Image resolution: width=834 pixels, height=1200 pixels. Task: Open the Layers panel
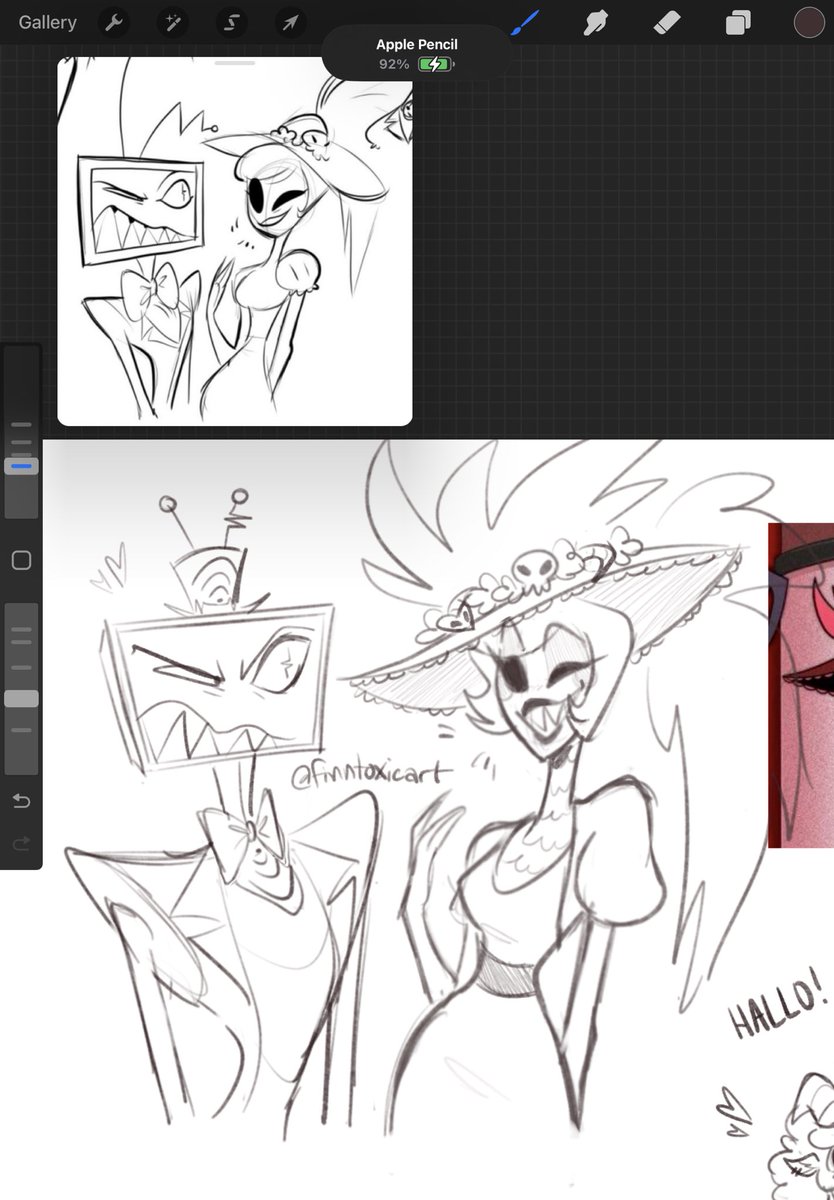click(x=738, y=22)
